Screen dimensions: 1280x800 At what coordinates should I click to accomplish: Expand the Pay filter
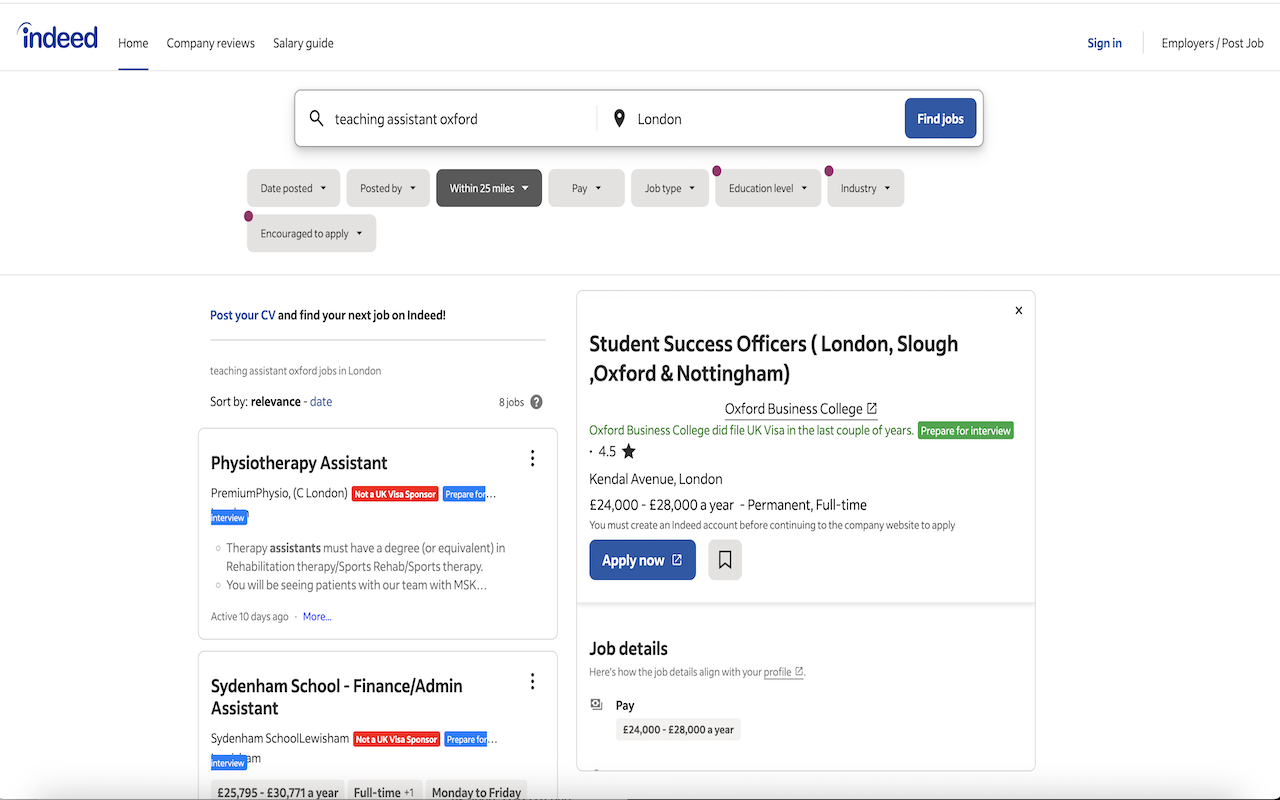coord(586,188)
